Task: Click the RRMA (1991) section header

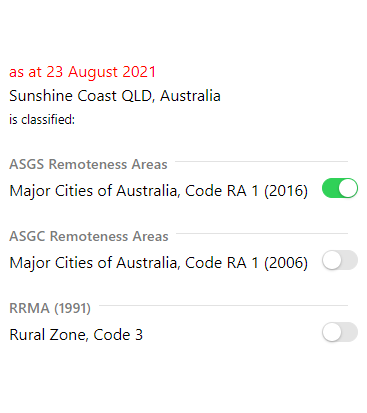Action: click(50, 308)
